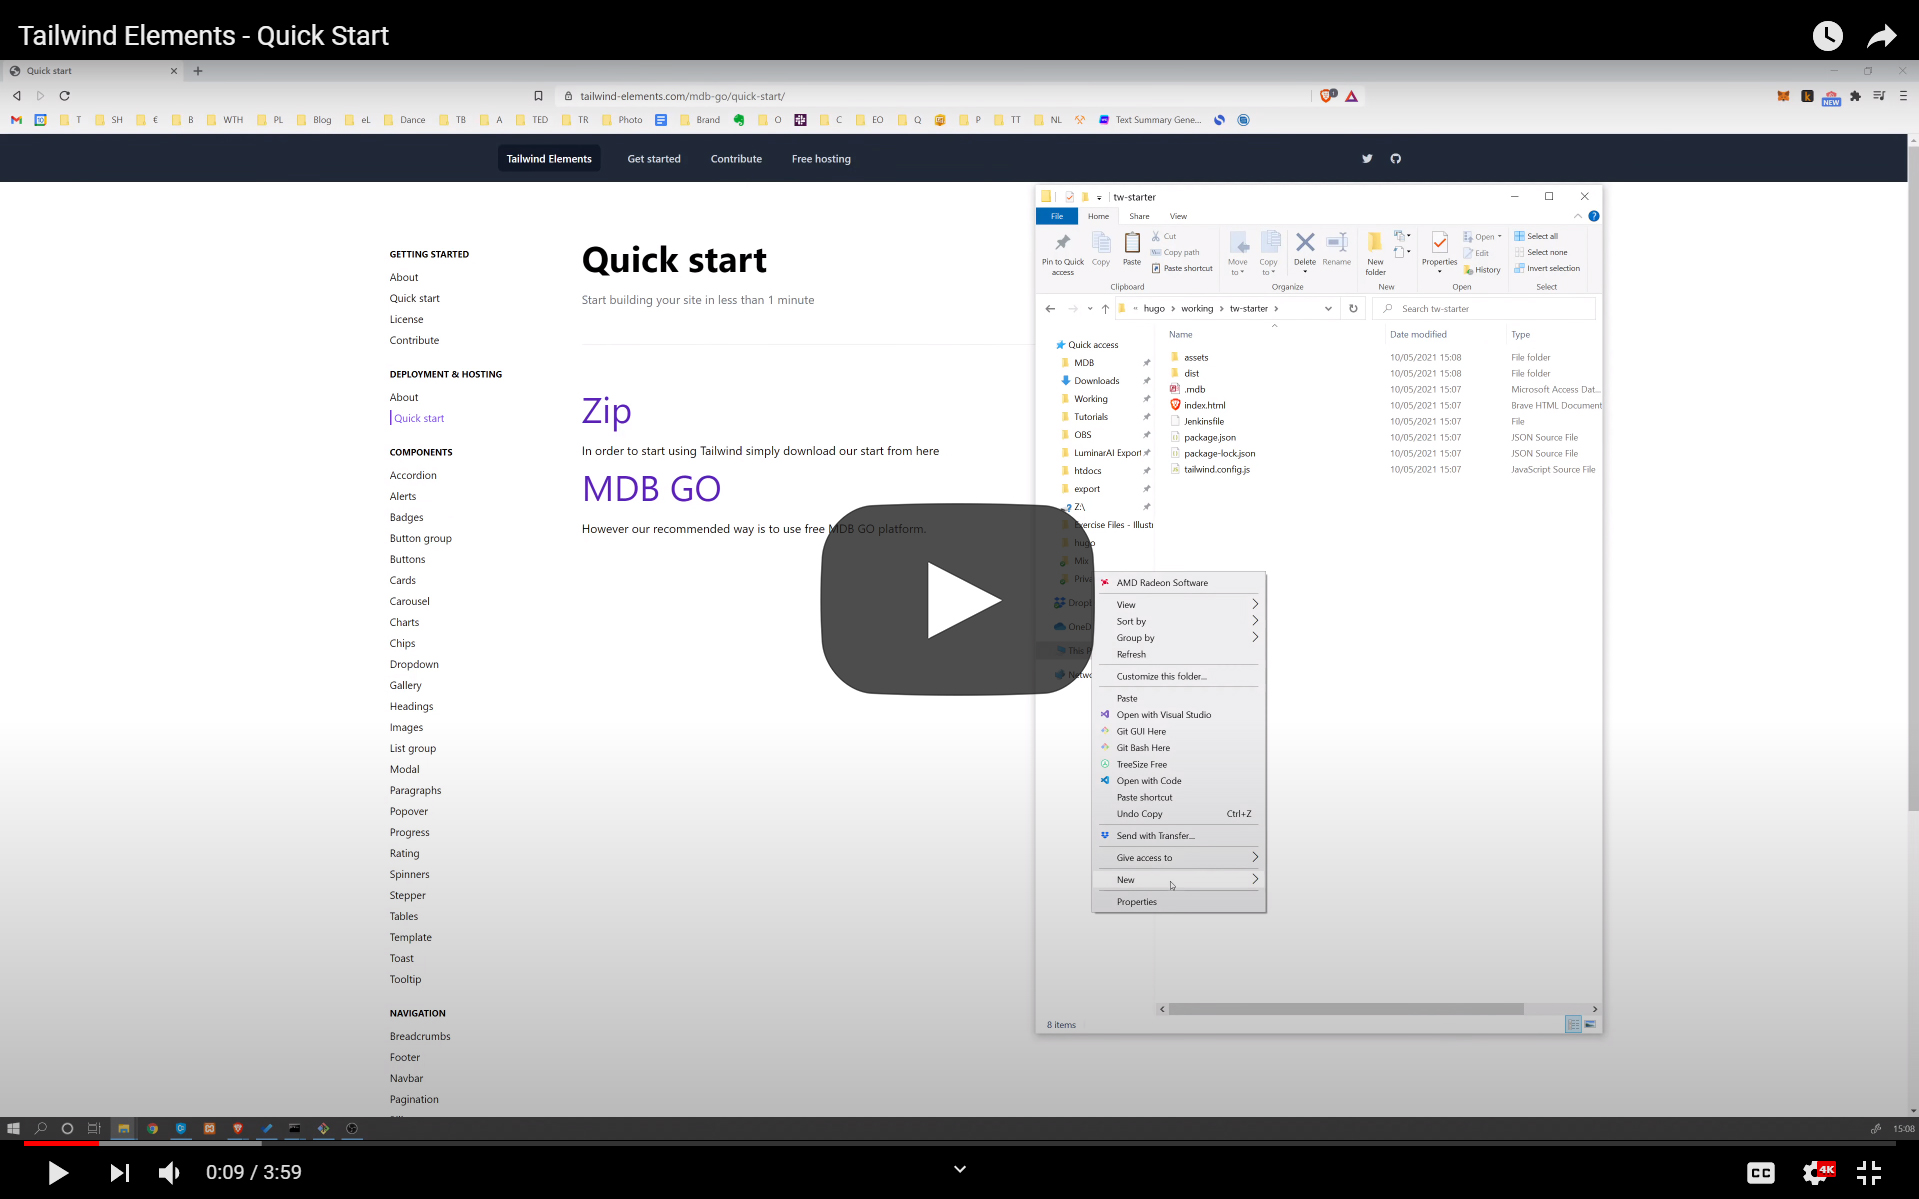This screenshot has width=1919, height=1199.
Task: Open the Twitter icon in the navbar
Action: point(1367,159)
